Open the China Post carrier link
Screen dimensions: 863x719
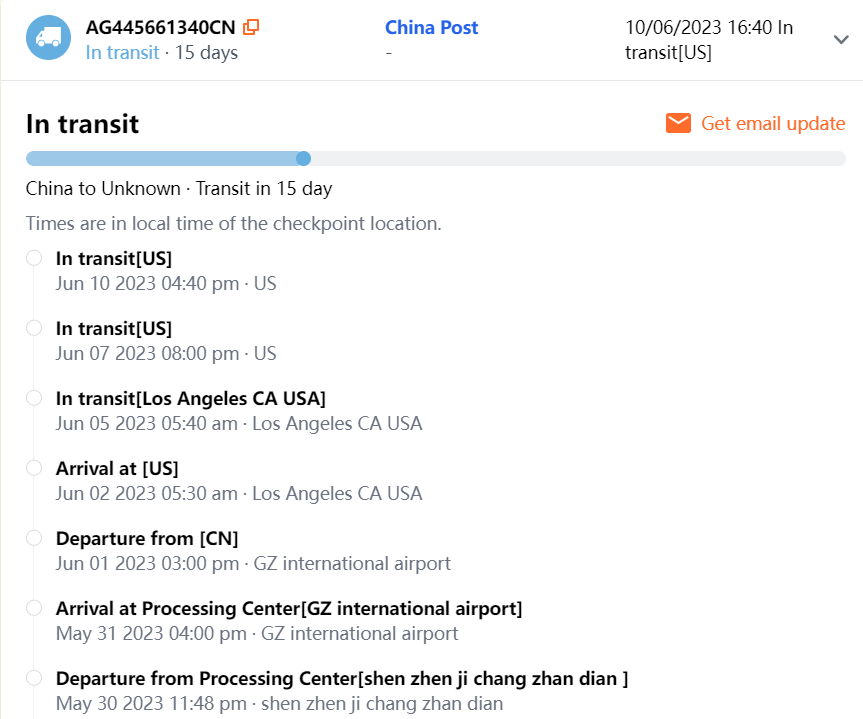pyautogui.click(x=431, y=27)
